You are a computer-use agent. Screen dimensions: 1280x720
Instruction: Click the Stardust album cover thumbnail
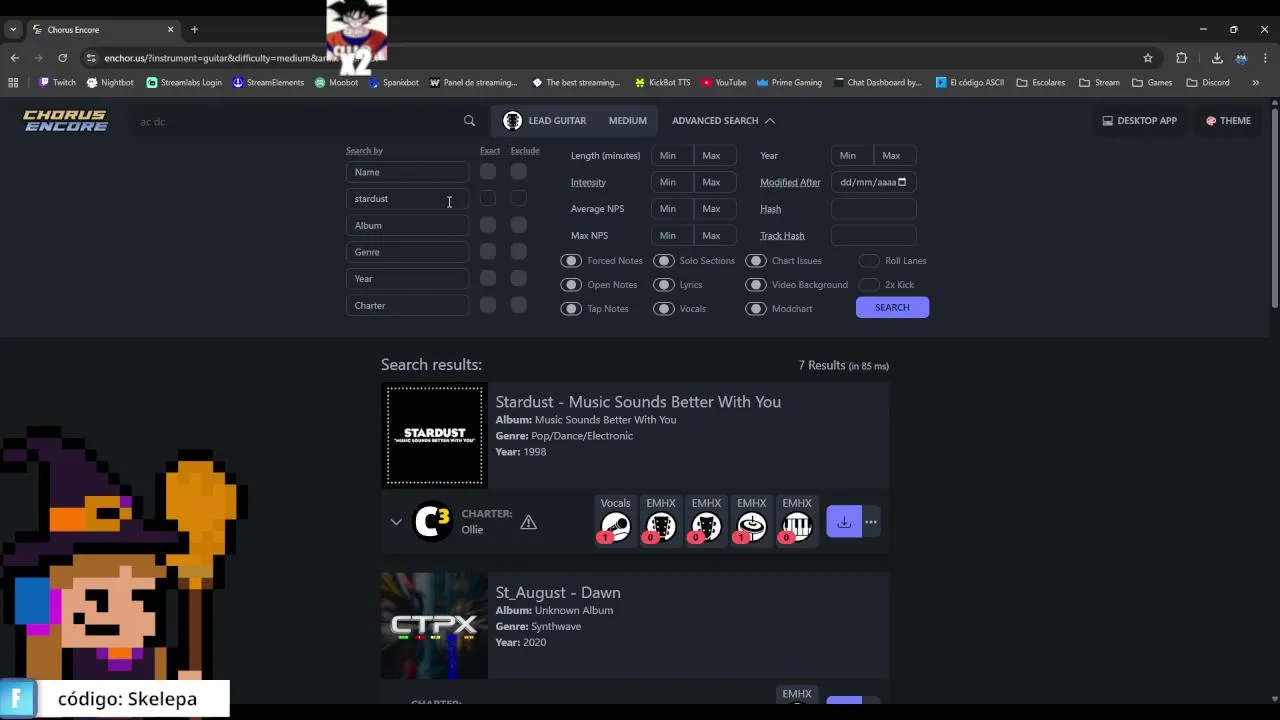coord(434,435)
